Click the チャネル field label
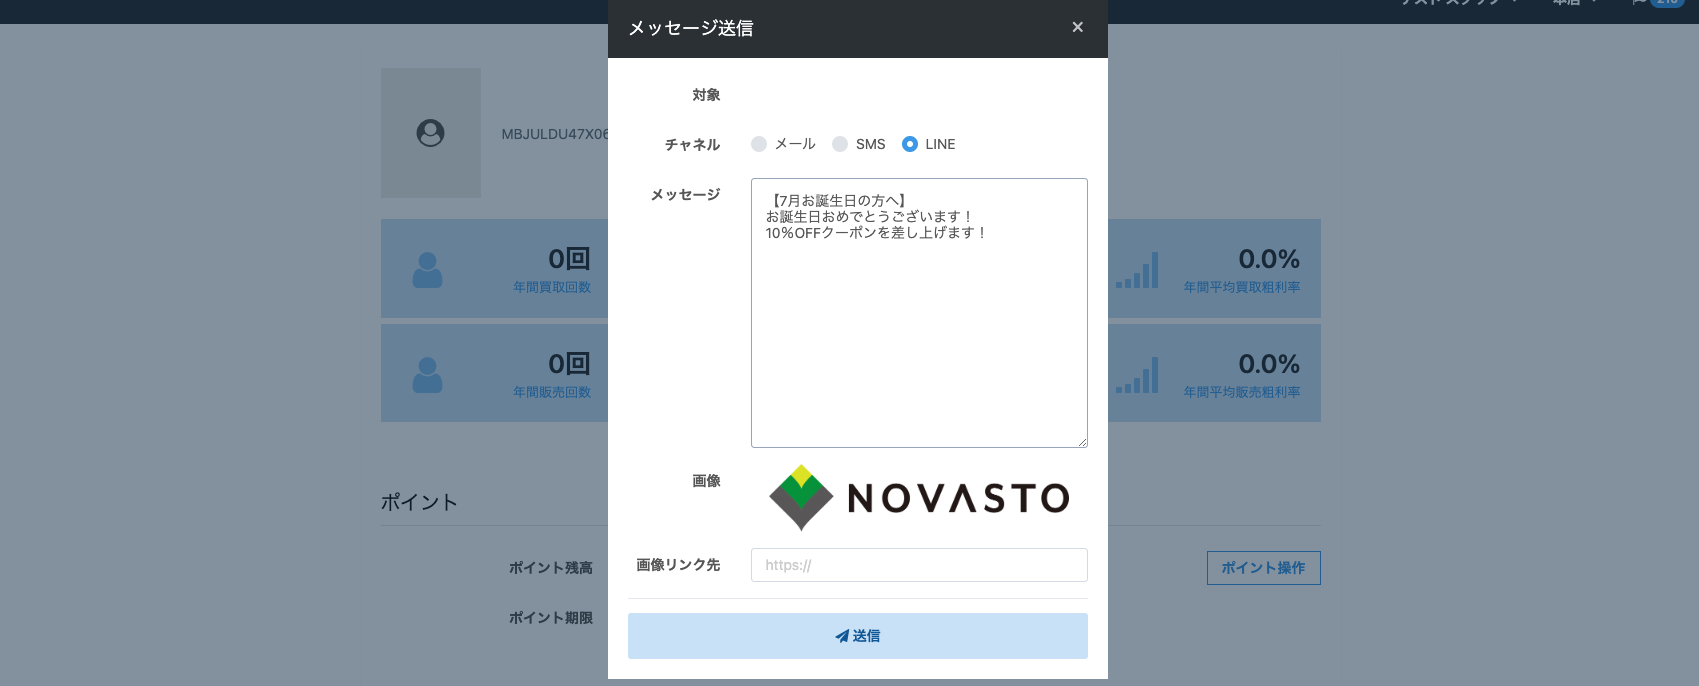Viewport: 1699px width, 686px height. [x=692, y=145]
